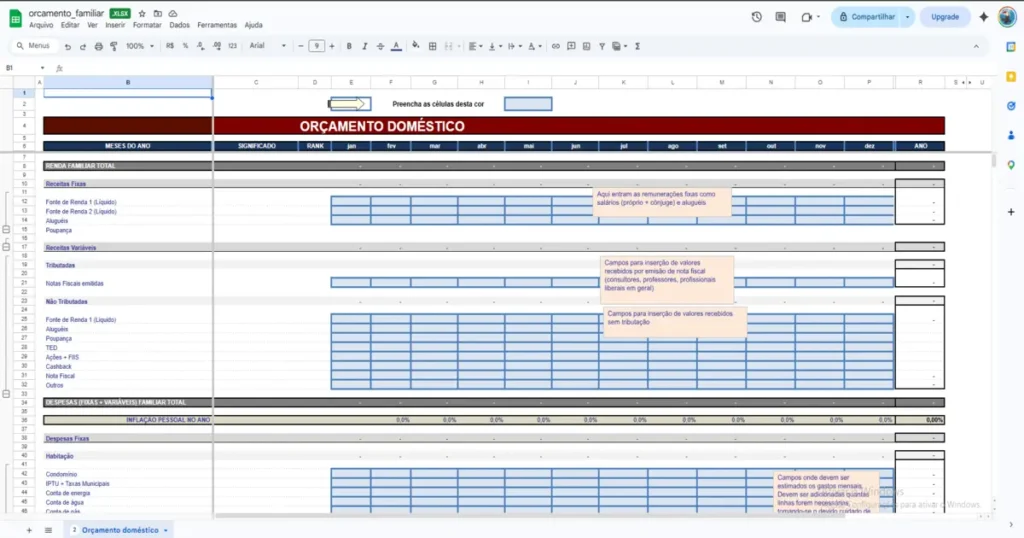The height and width of the screenshot is (538, 1024).
Task: Decrease font size with minus button
Action: point(300,46)
